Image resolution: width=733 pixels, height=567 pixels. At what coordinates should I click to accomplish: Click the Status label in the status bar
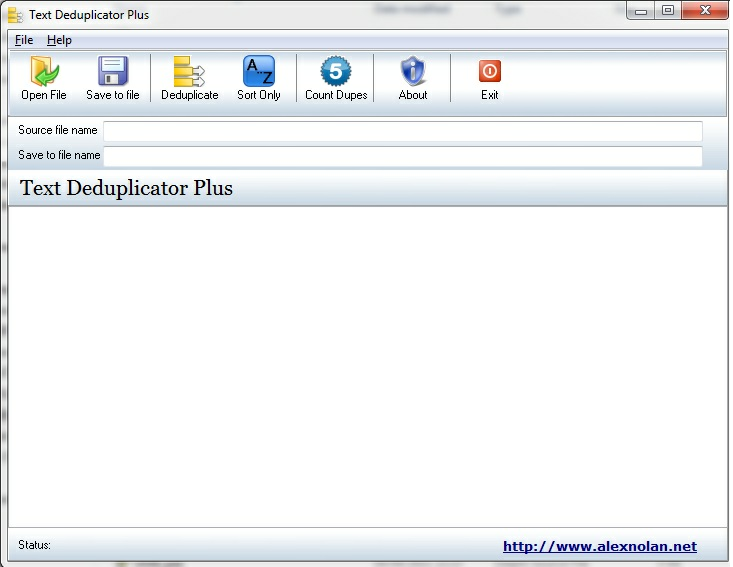pos(35,545)
